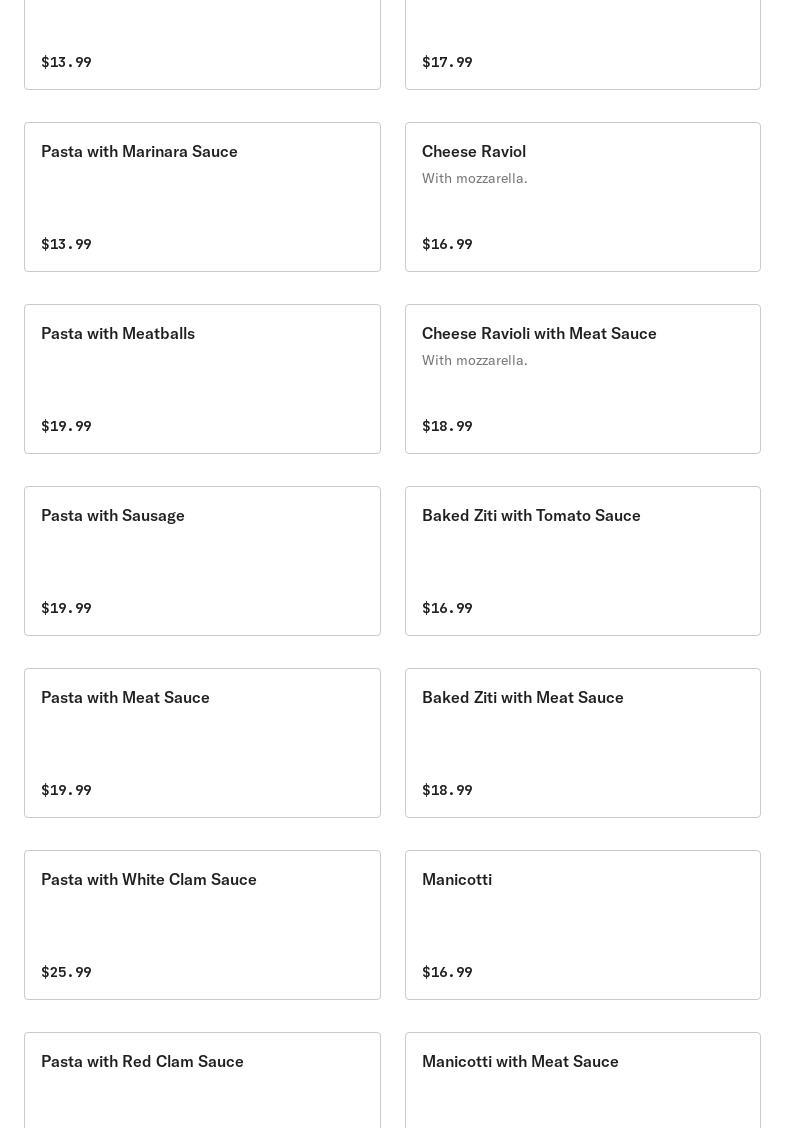Select the Cheese Raviol menu card

[582, 196]
